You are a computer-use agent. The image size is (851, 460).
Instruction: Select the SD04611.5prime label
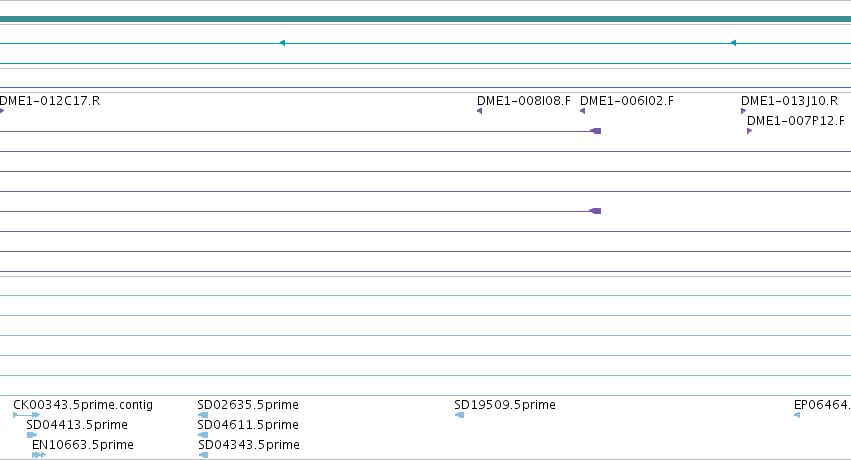248,425
